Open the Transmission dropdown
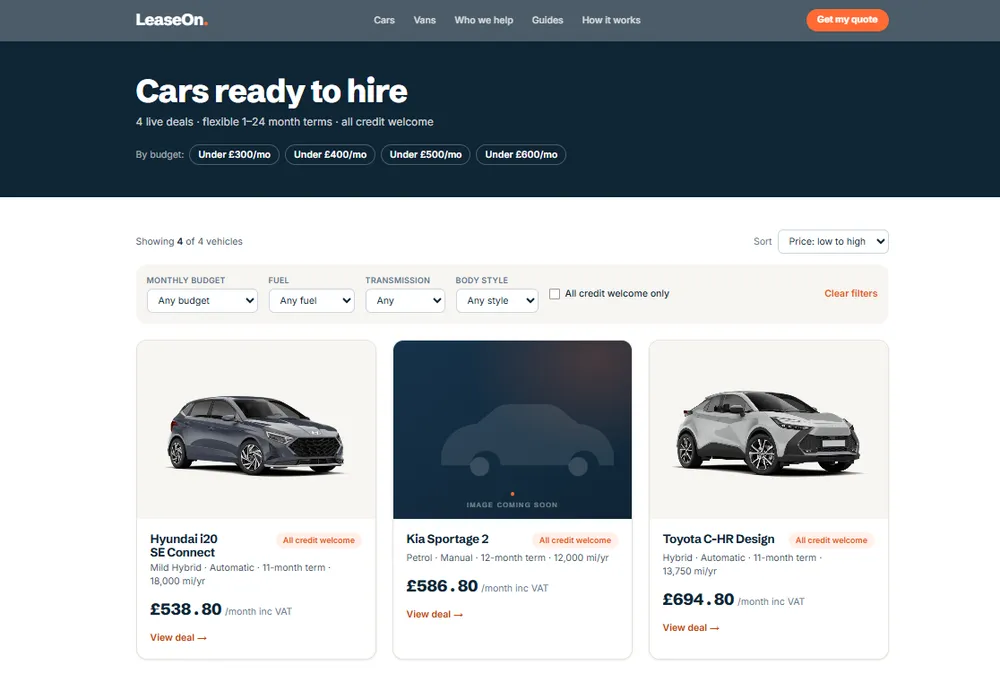The width and height of the screenshot is (1000, 674). 405,300
